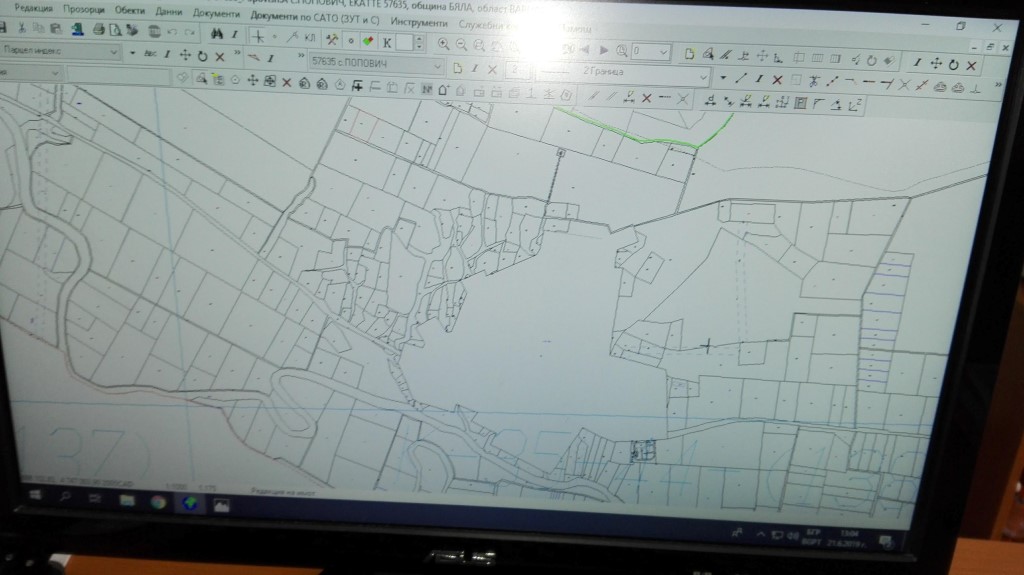Expand the Парцел индекс dropdown
The image size is (1024, 575).
[x=113, y=51]
